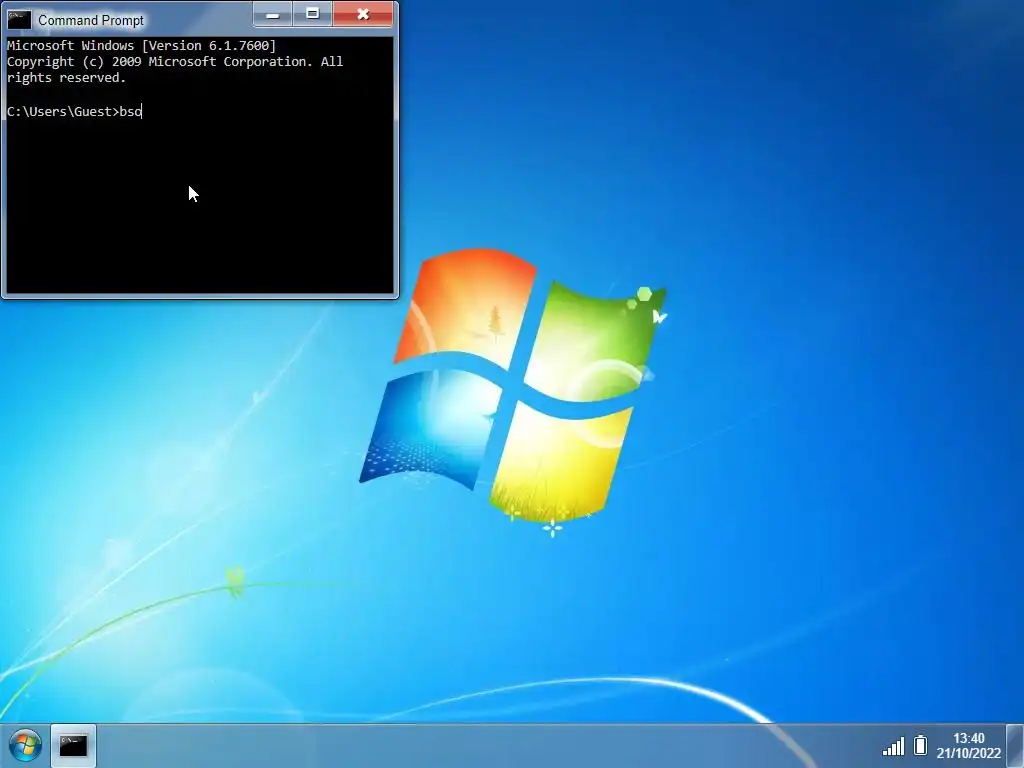Image resolution: width=1024 pixels, height=768 pixels.
Task: Click the 'rights reserved.' line
Action: (66, 78)
